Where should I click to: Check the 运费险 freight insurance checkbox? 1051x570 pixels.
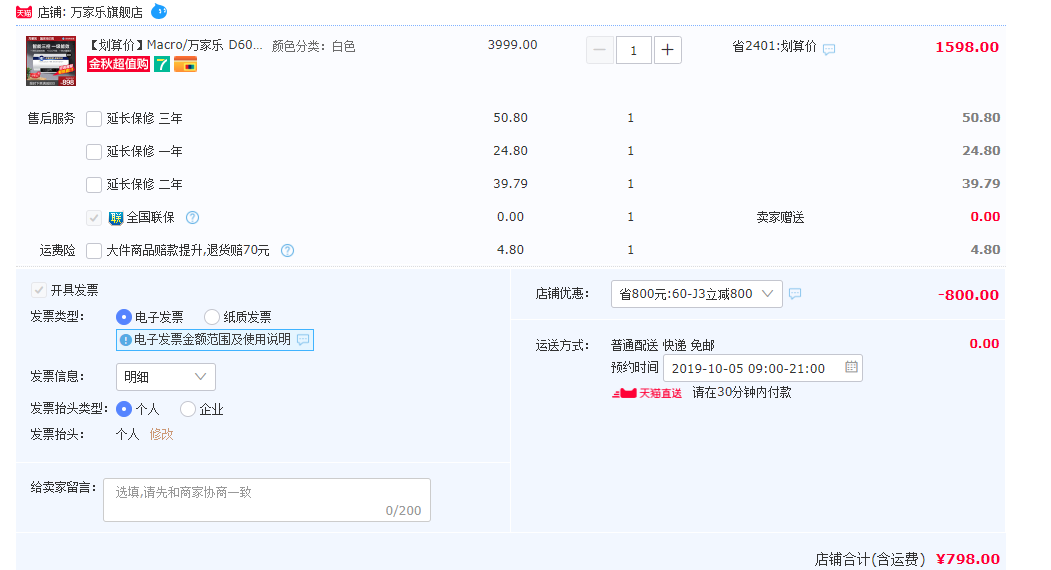pyautogui.click(x=94, y=251)
